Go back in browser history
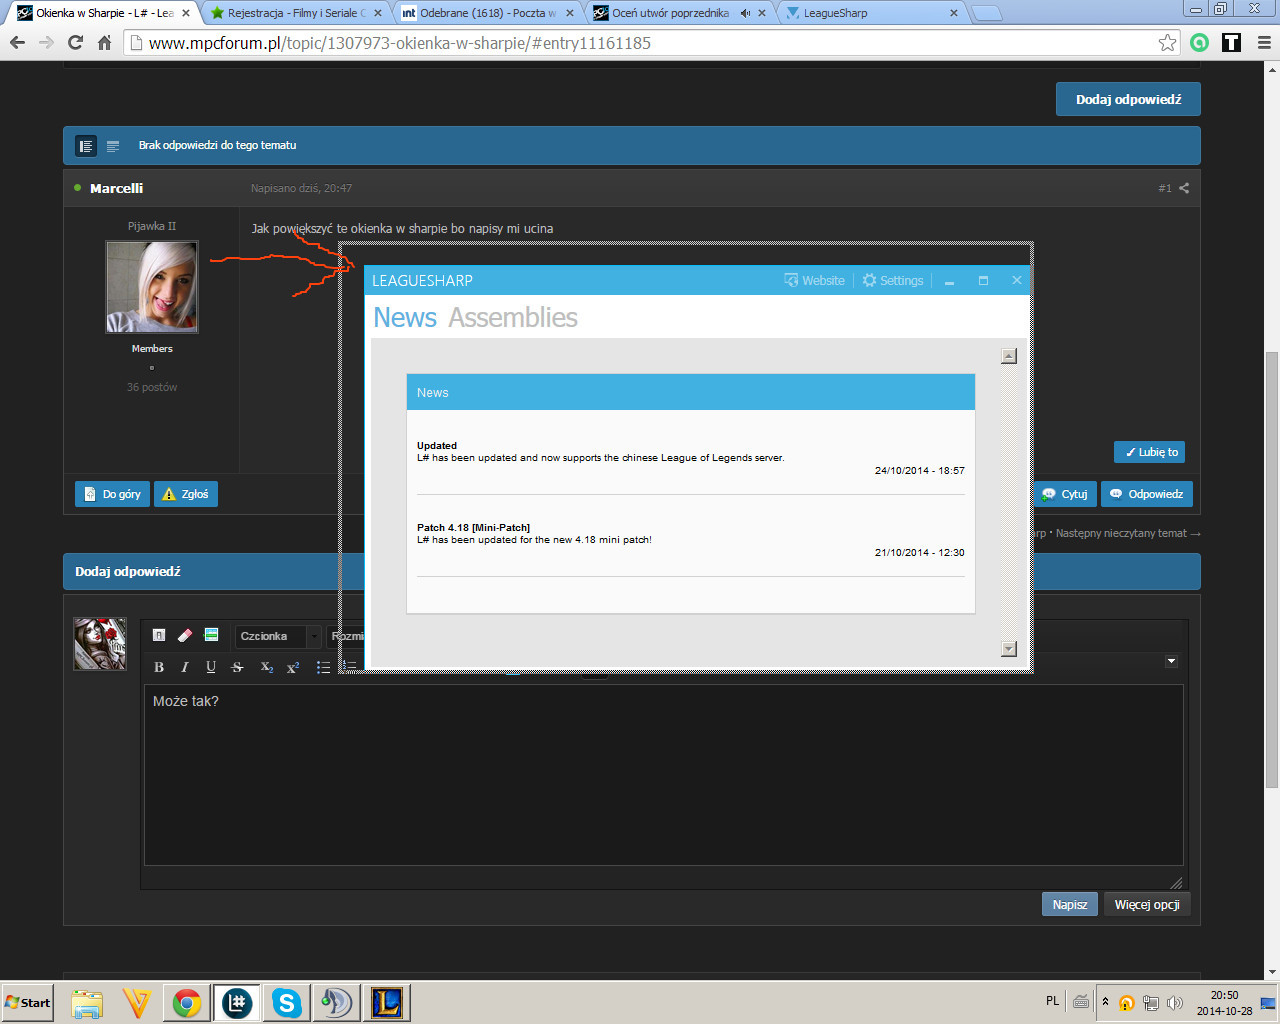The height and width of the screenshot is (1024, 1280). tap(17, 42)
